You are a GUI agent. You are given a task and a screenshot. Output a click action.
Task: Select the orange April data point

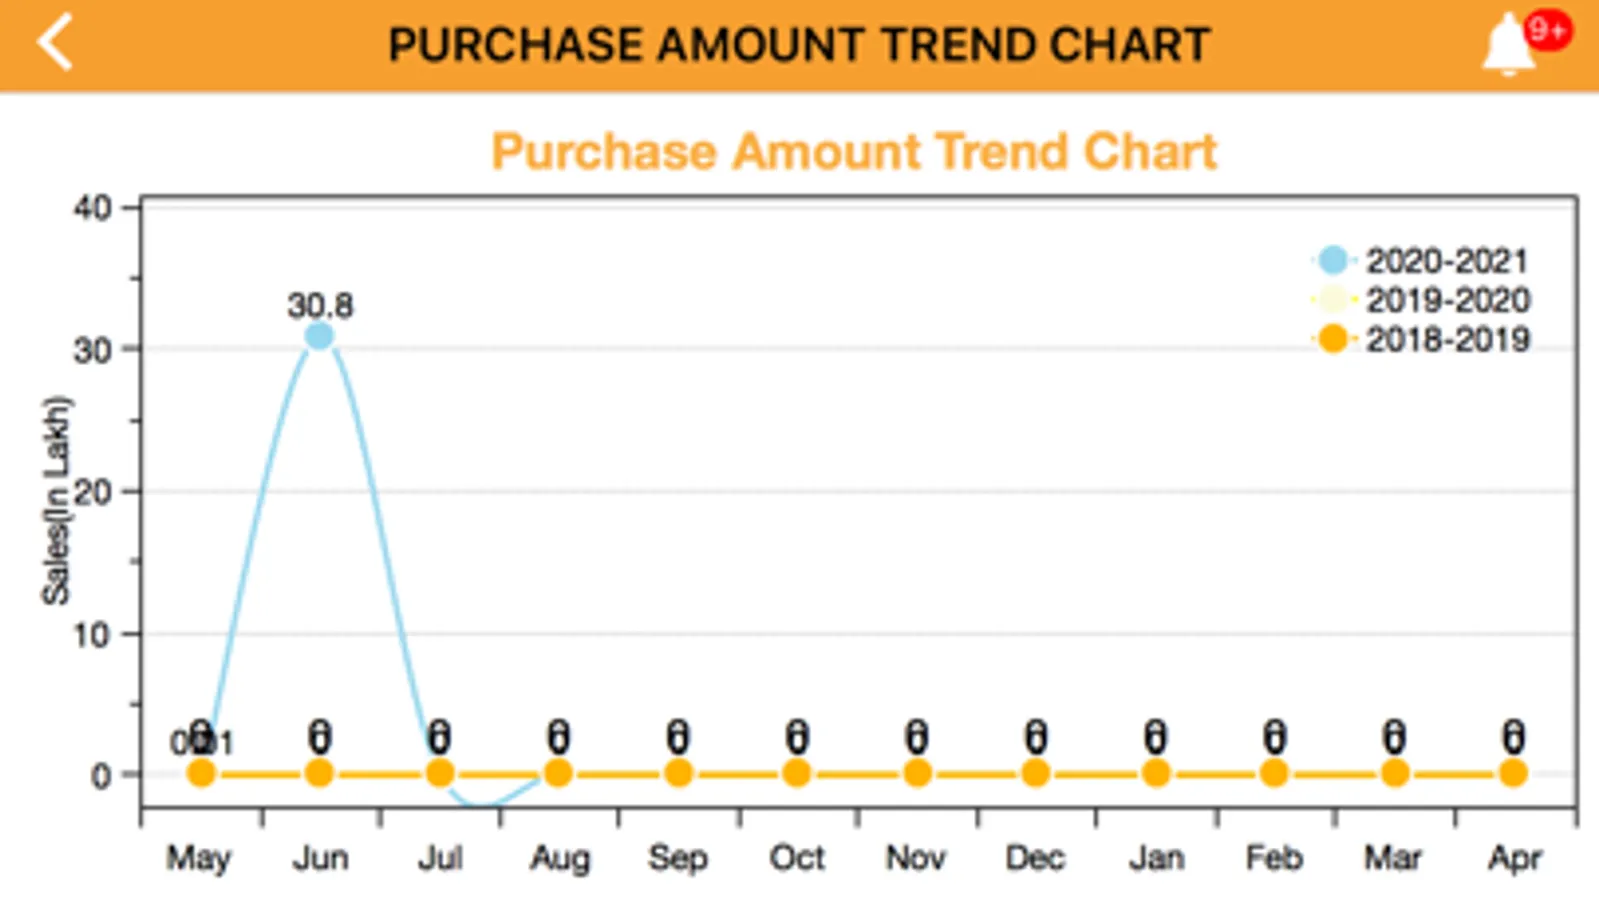1513,773
